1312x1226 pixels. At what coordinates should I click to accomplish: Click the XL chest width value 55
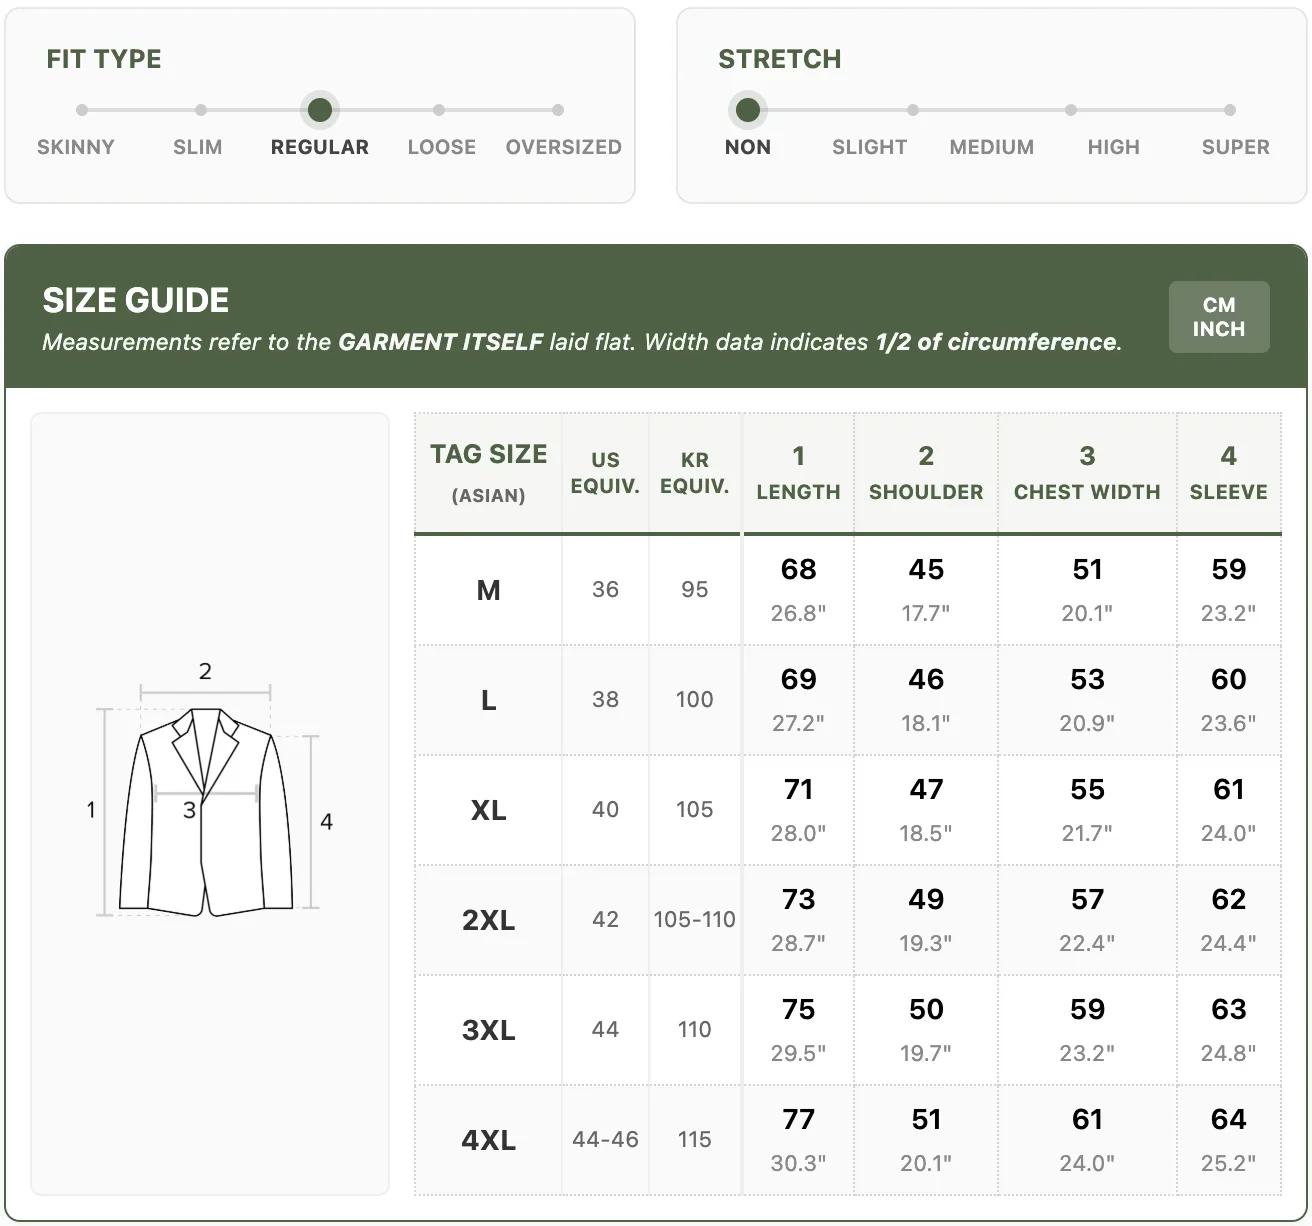pos(1087,789)
